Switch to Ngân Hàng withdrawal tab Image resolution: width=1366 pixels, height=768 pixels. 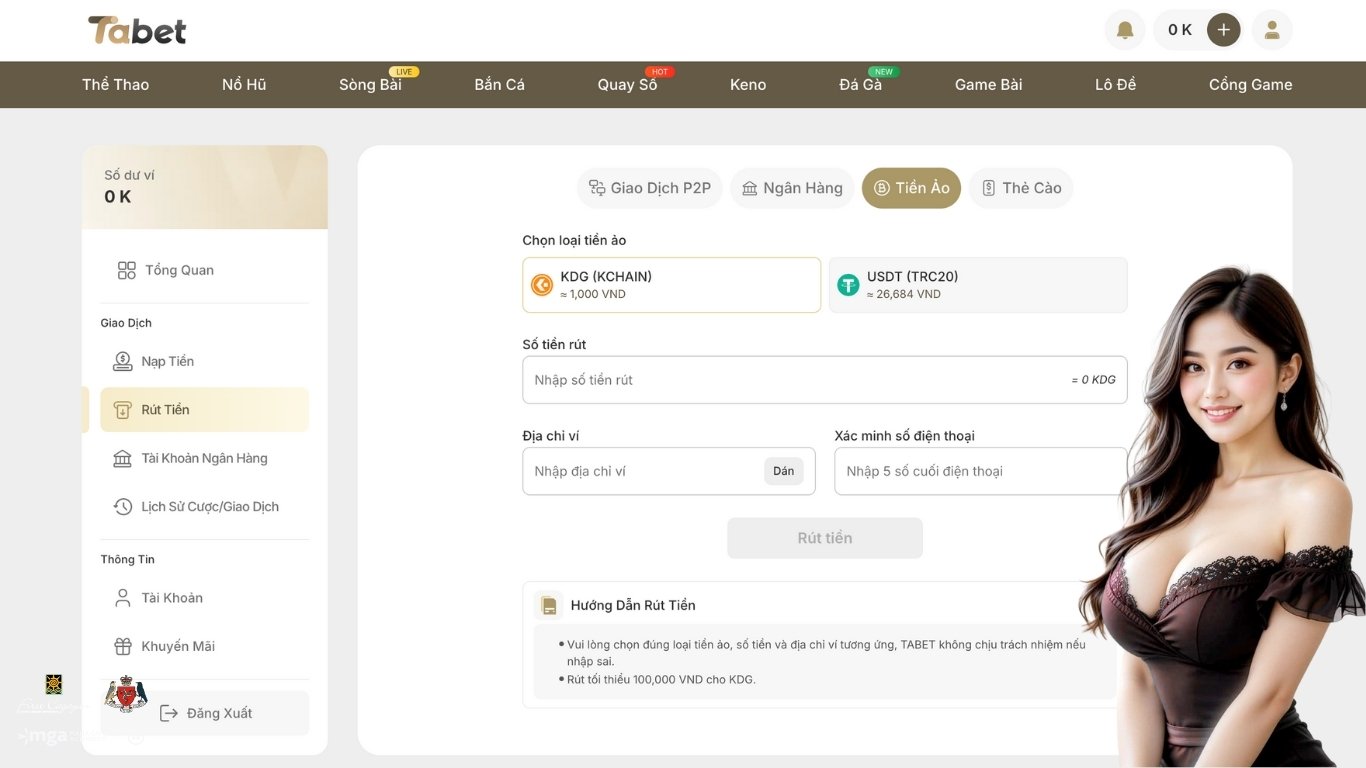click(792, 188)
